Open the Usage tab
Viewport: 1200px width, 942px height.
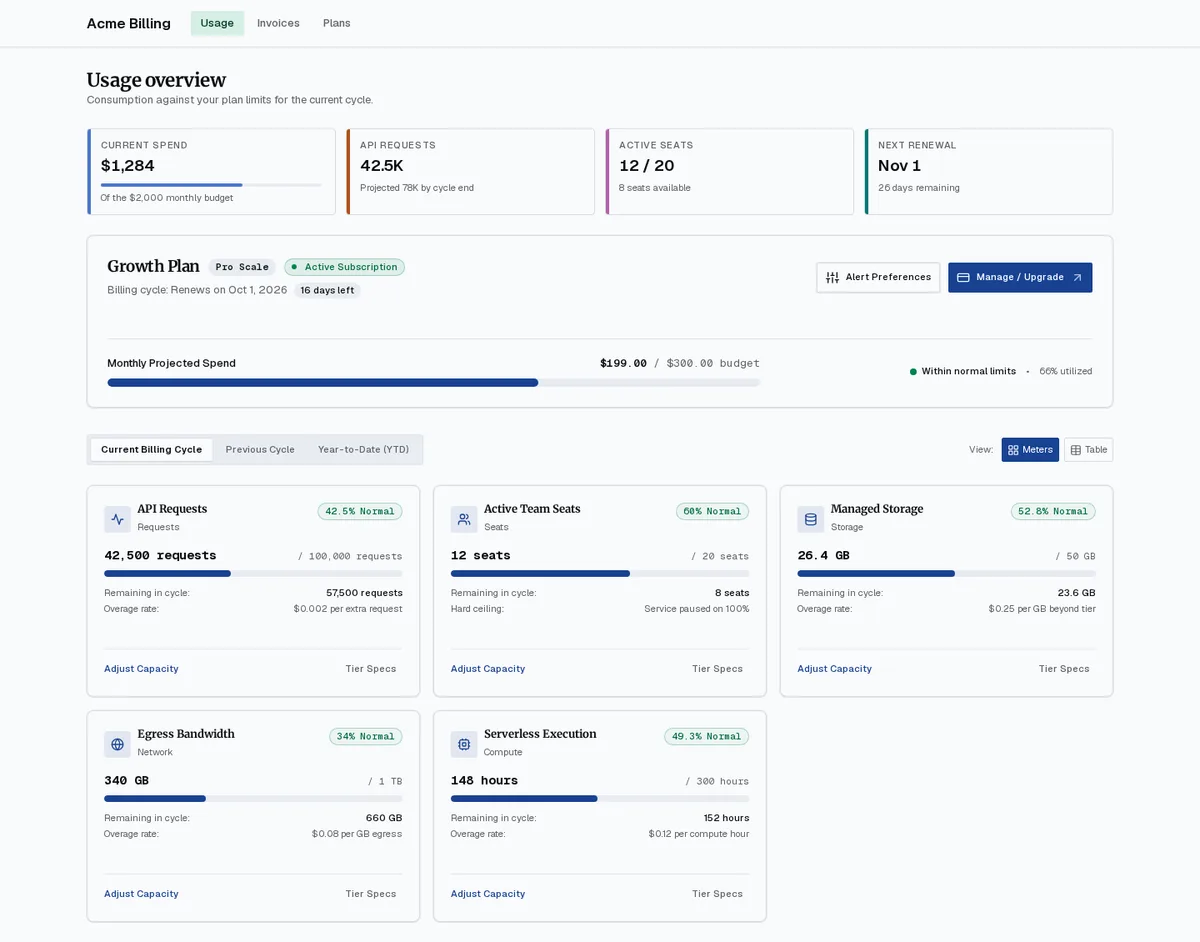point(217,23)
